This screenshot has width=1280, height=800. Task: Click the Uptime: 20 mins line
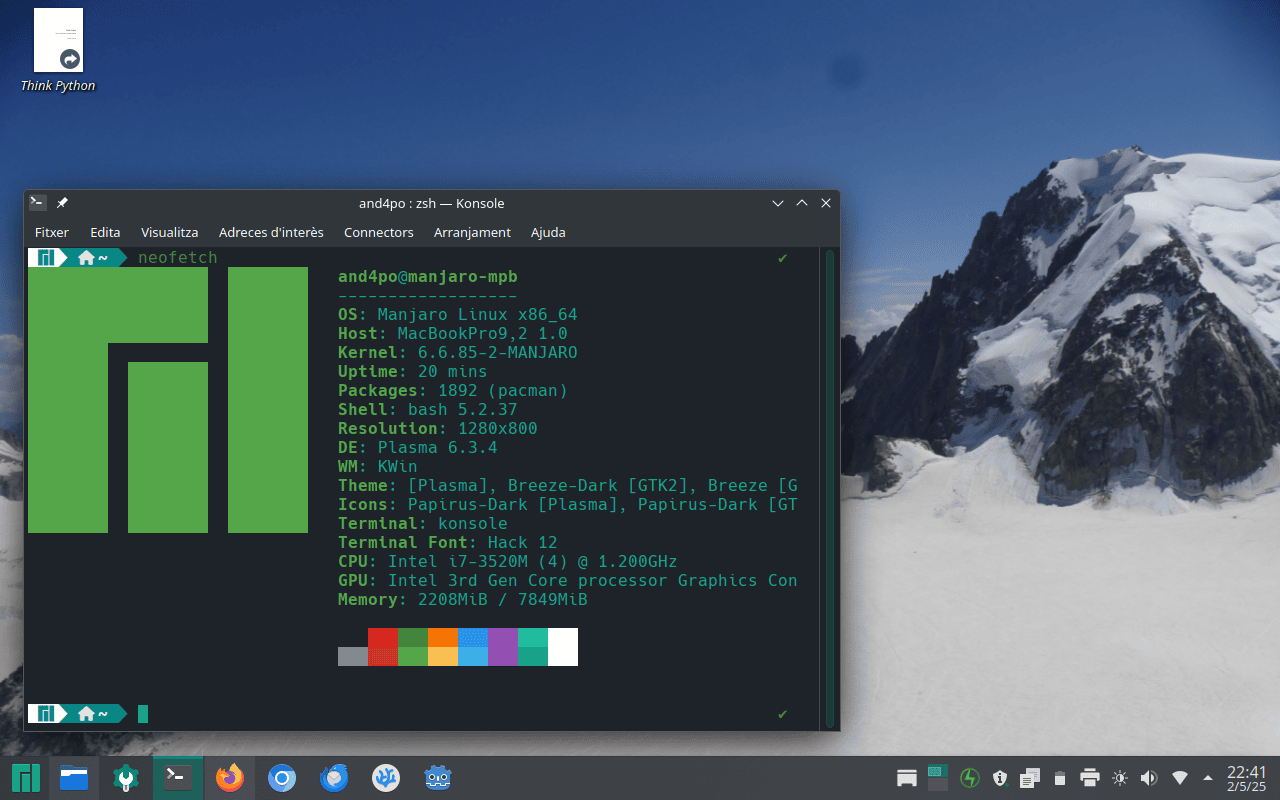click(413, 372)
